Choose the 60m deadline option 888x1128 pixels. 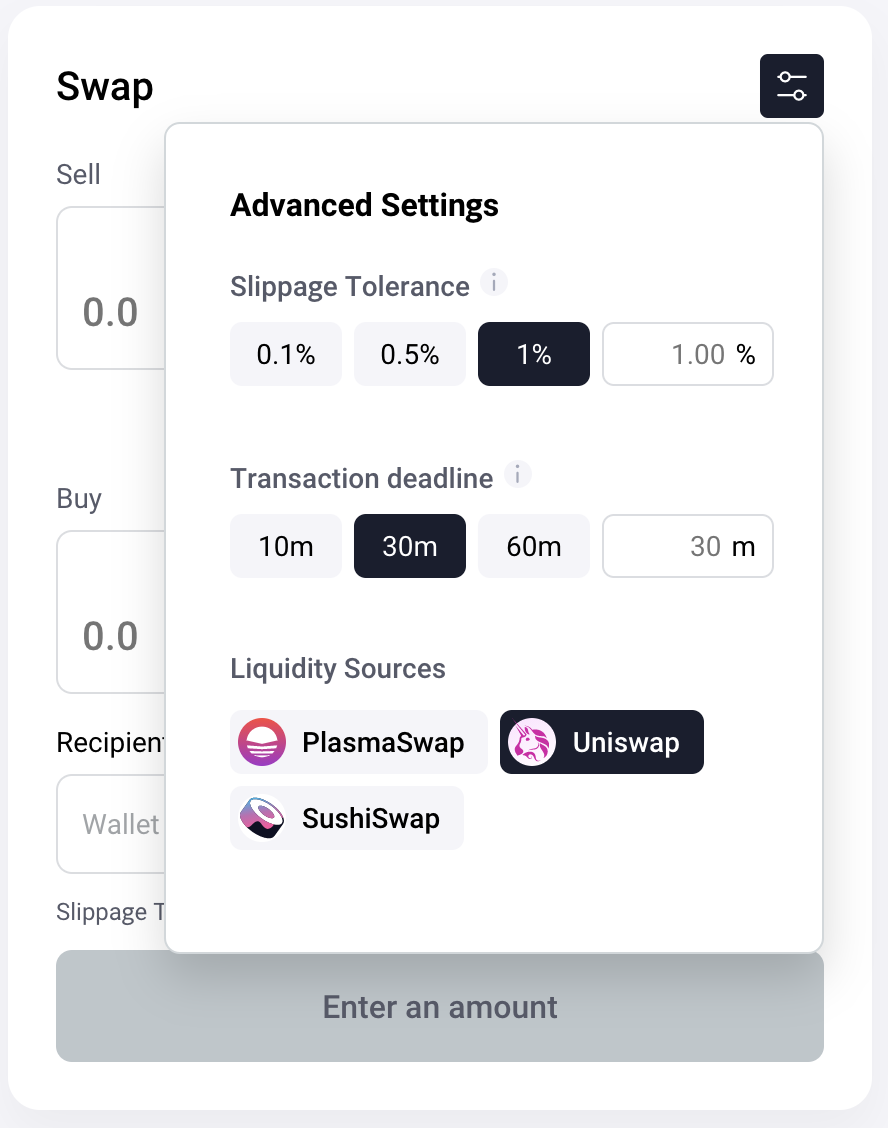pos(534,546)
